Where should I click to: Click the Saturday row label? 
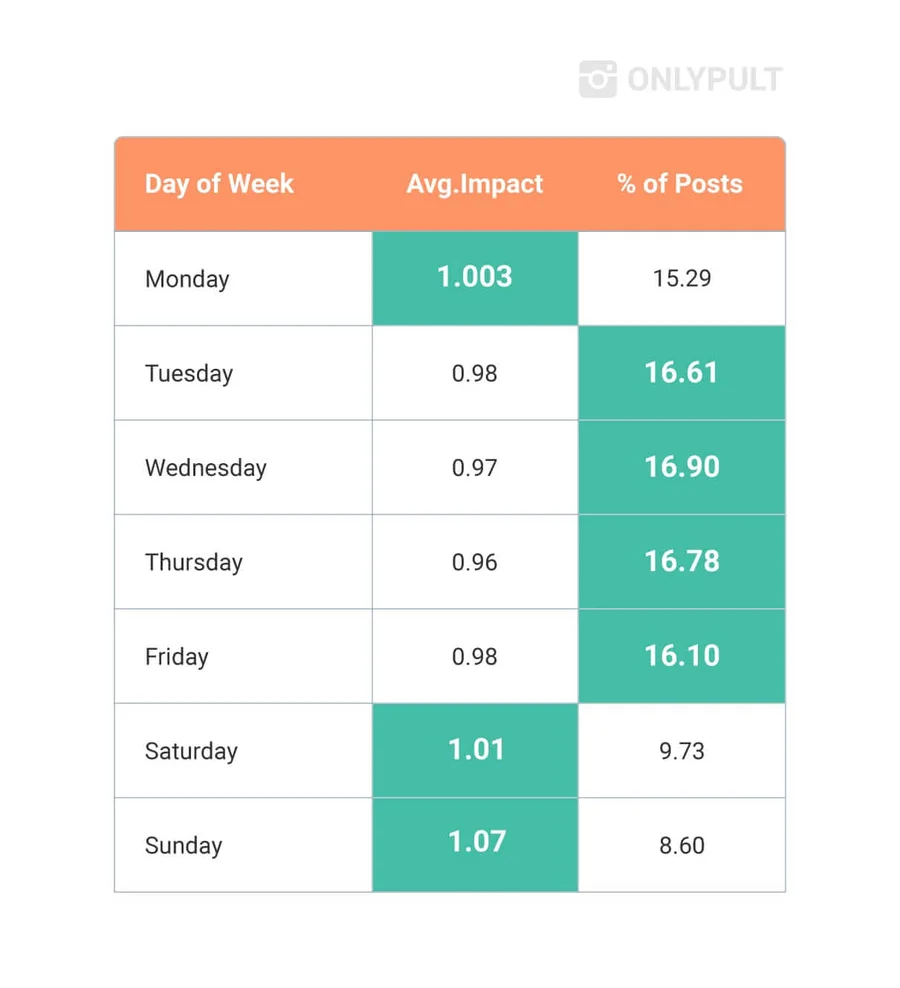(x=191, y=751)
